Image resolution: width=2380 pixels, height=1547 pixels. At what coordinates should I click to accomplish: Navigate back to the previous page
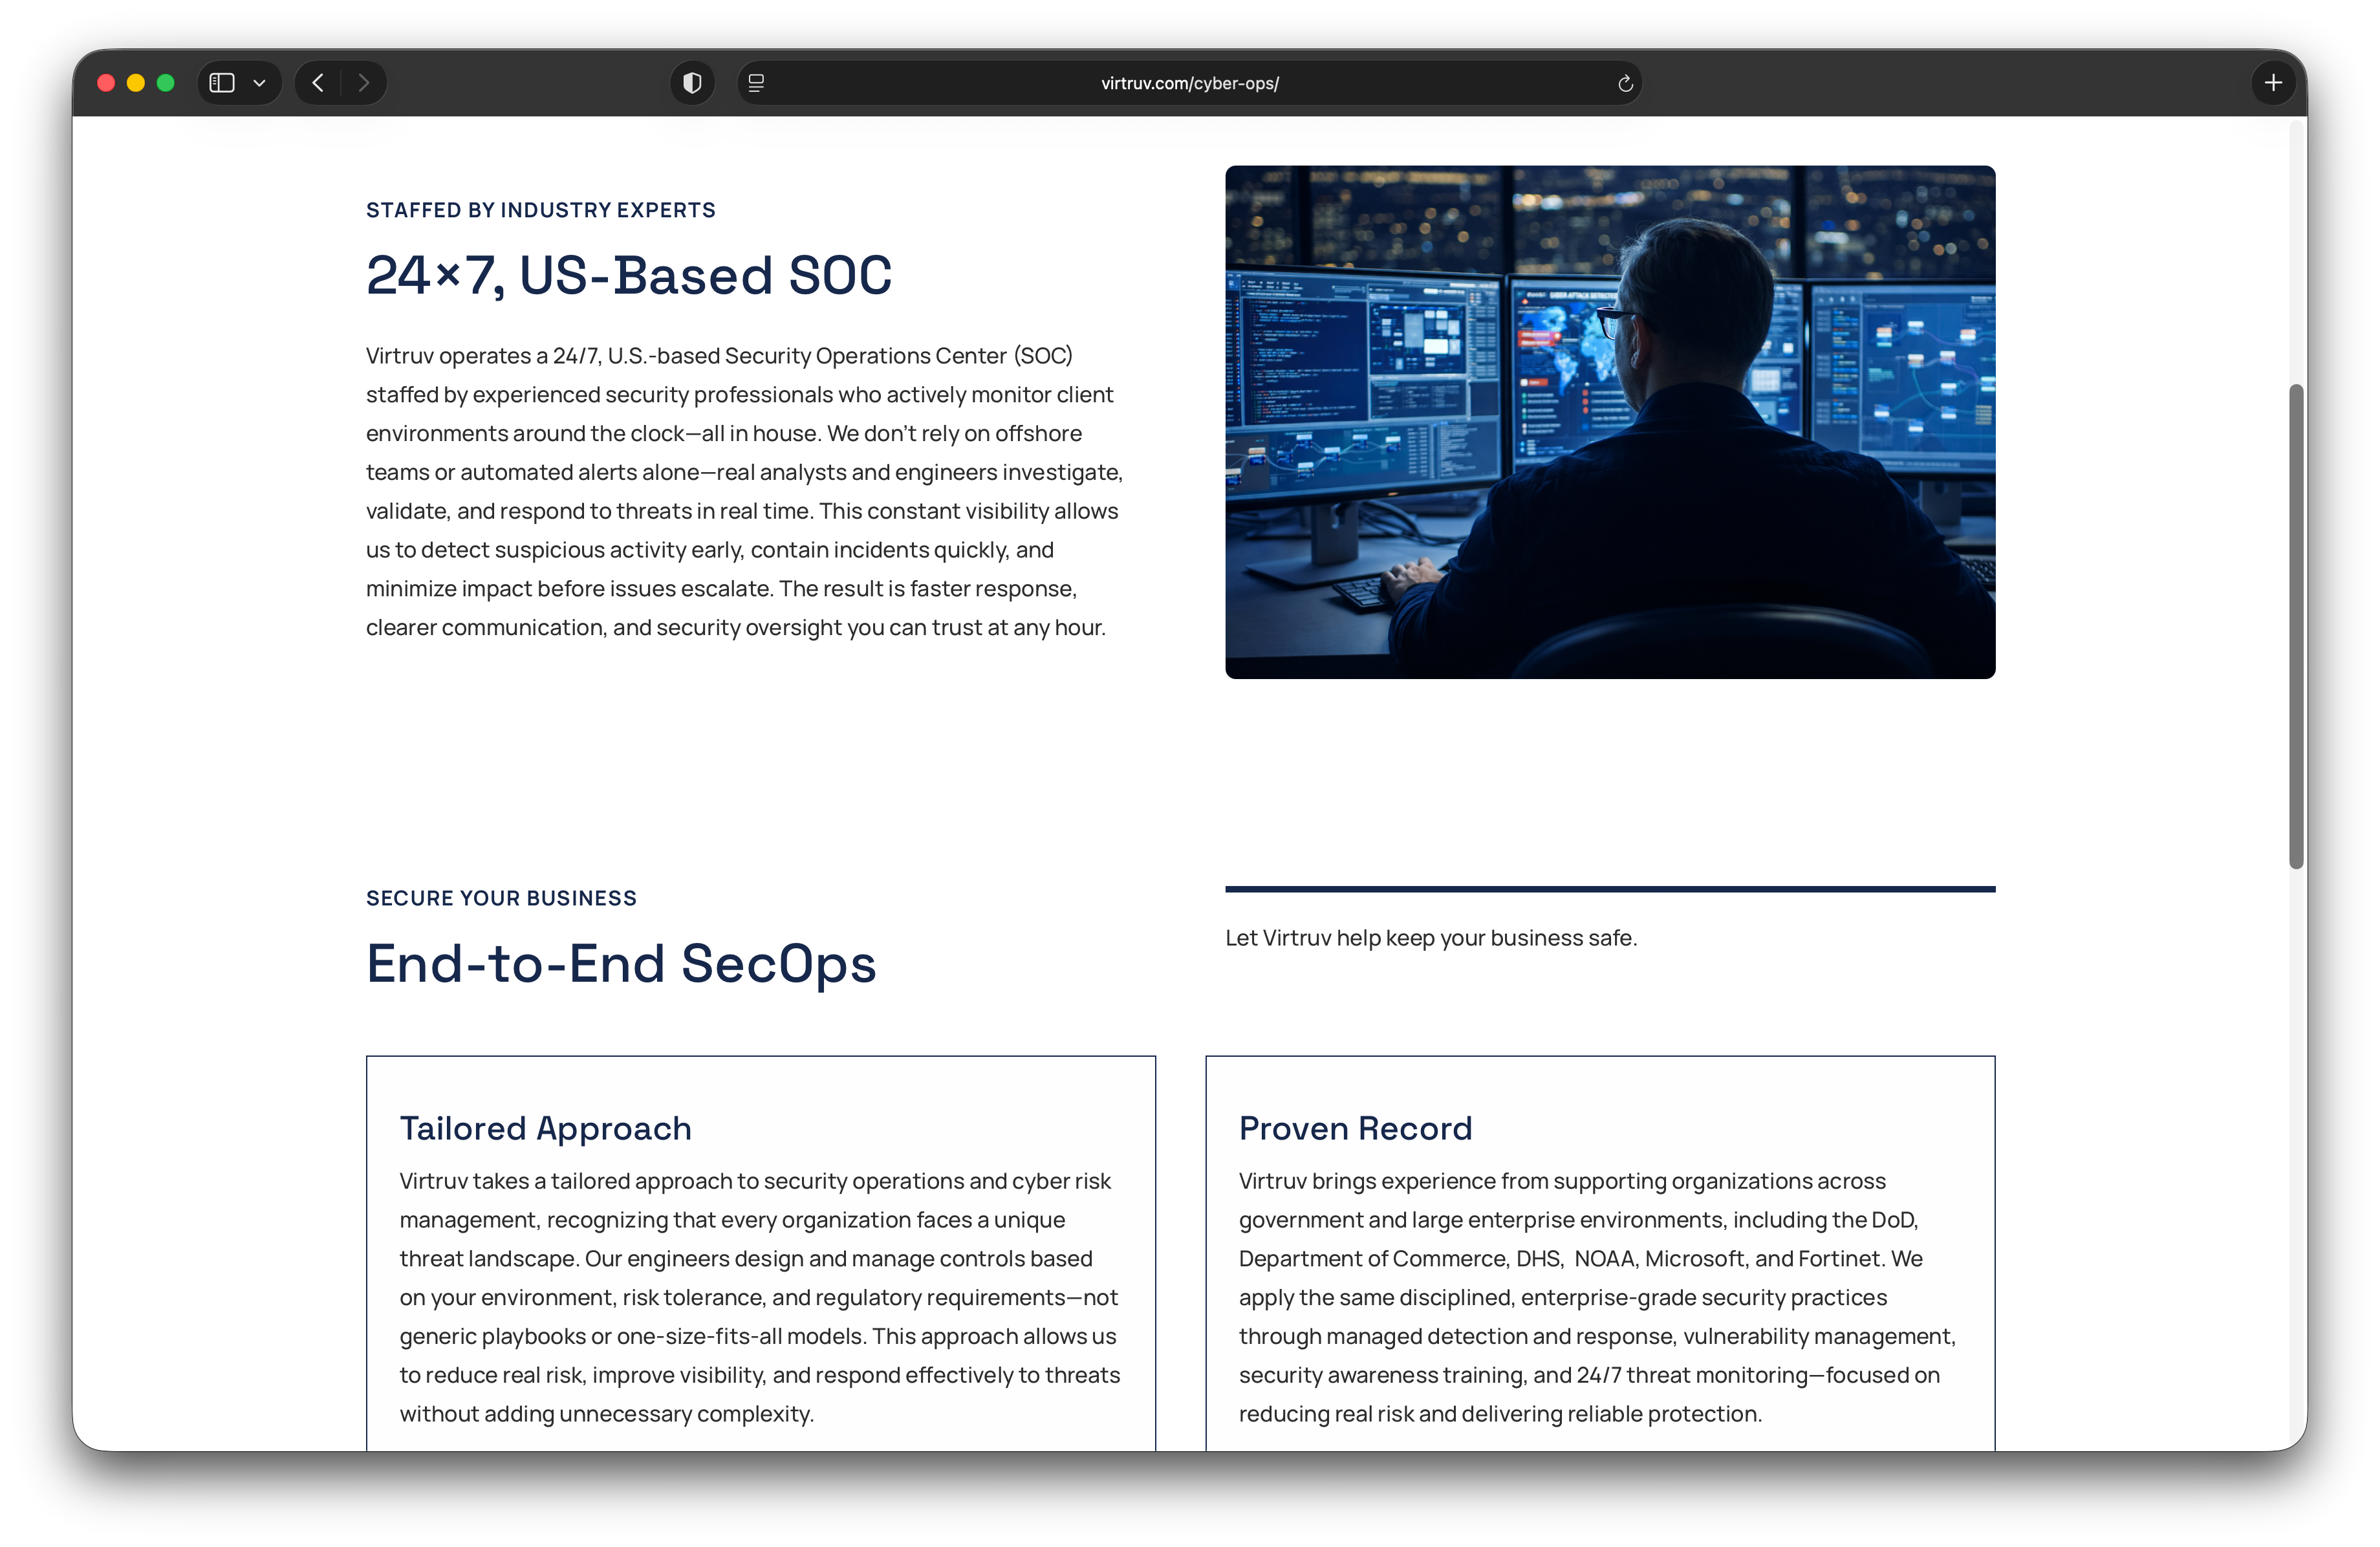(x=318, y=83)
